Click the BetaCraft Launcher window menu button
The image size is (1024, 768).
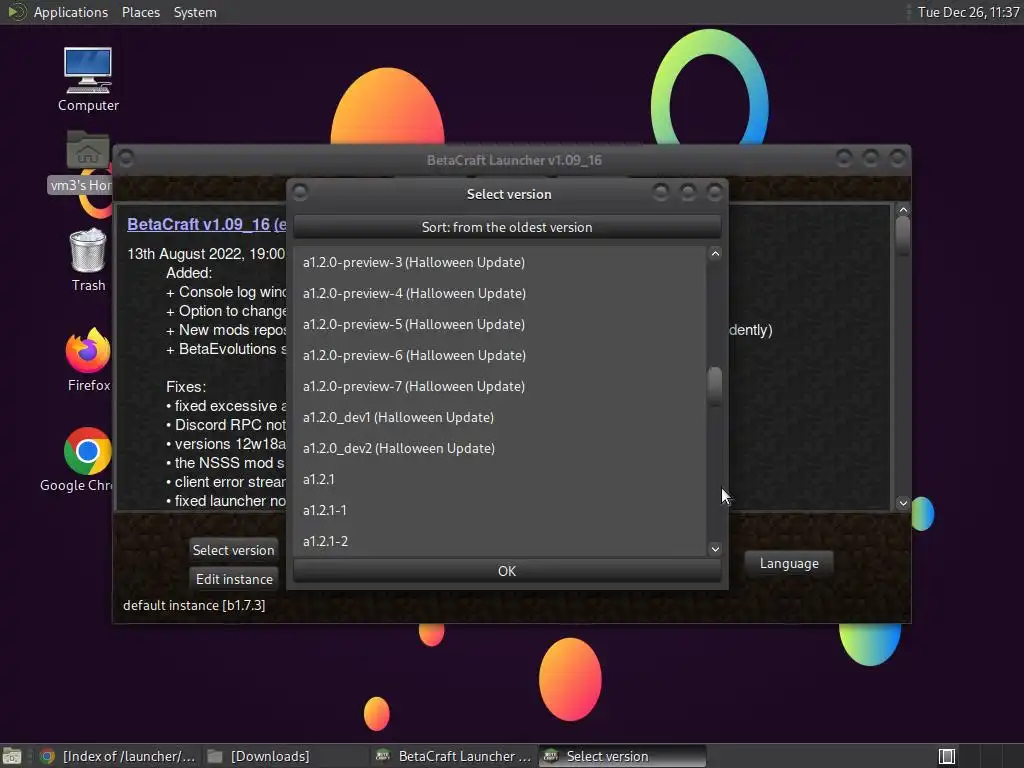click(x=126, y=158)
